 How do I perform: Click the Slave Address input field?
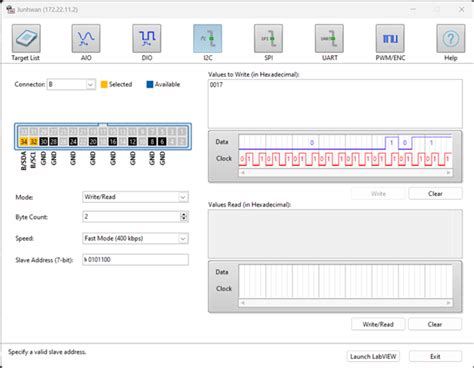pyautogui.click(x=135, y=260)
